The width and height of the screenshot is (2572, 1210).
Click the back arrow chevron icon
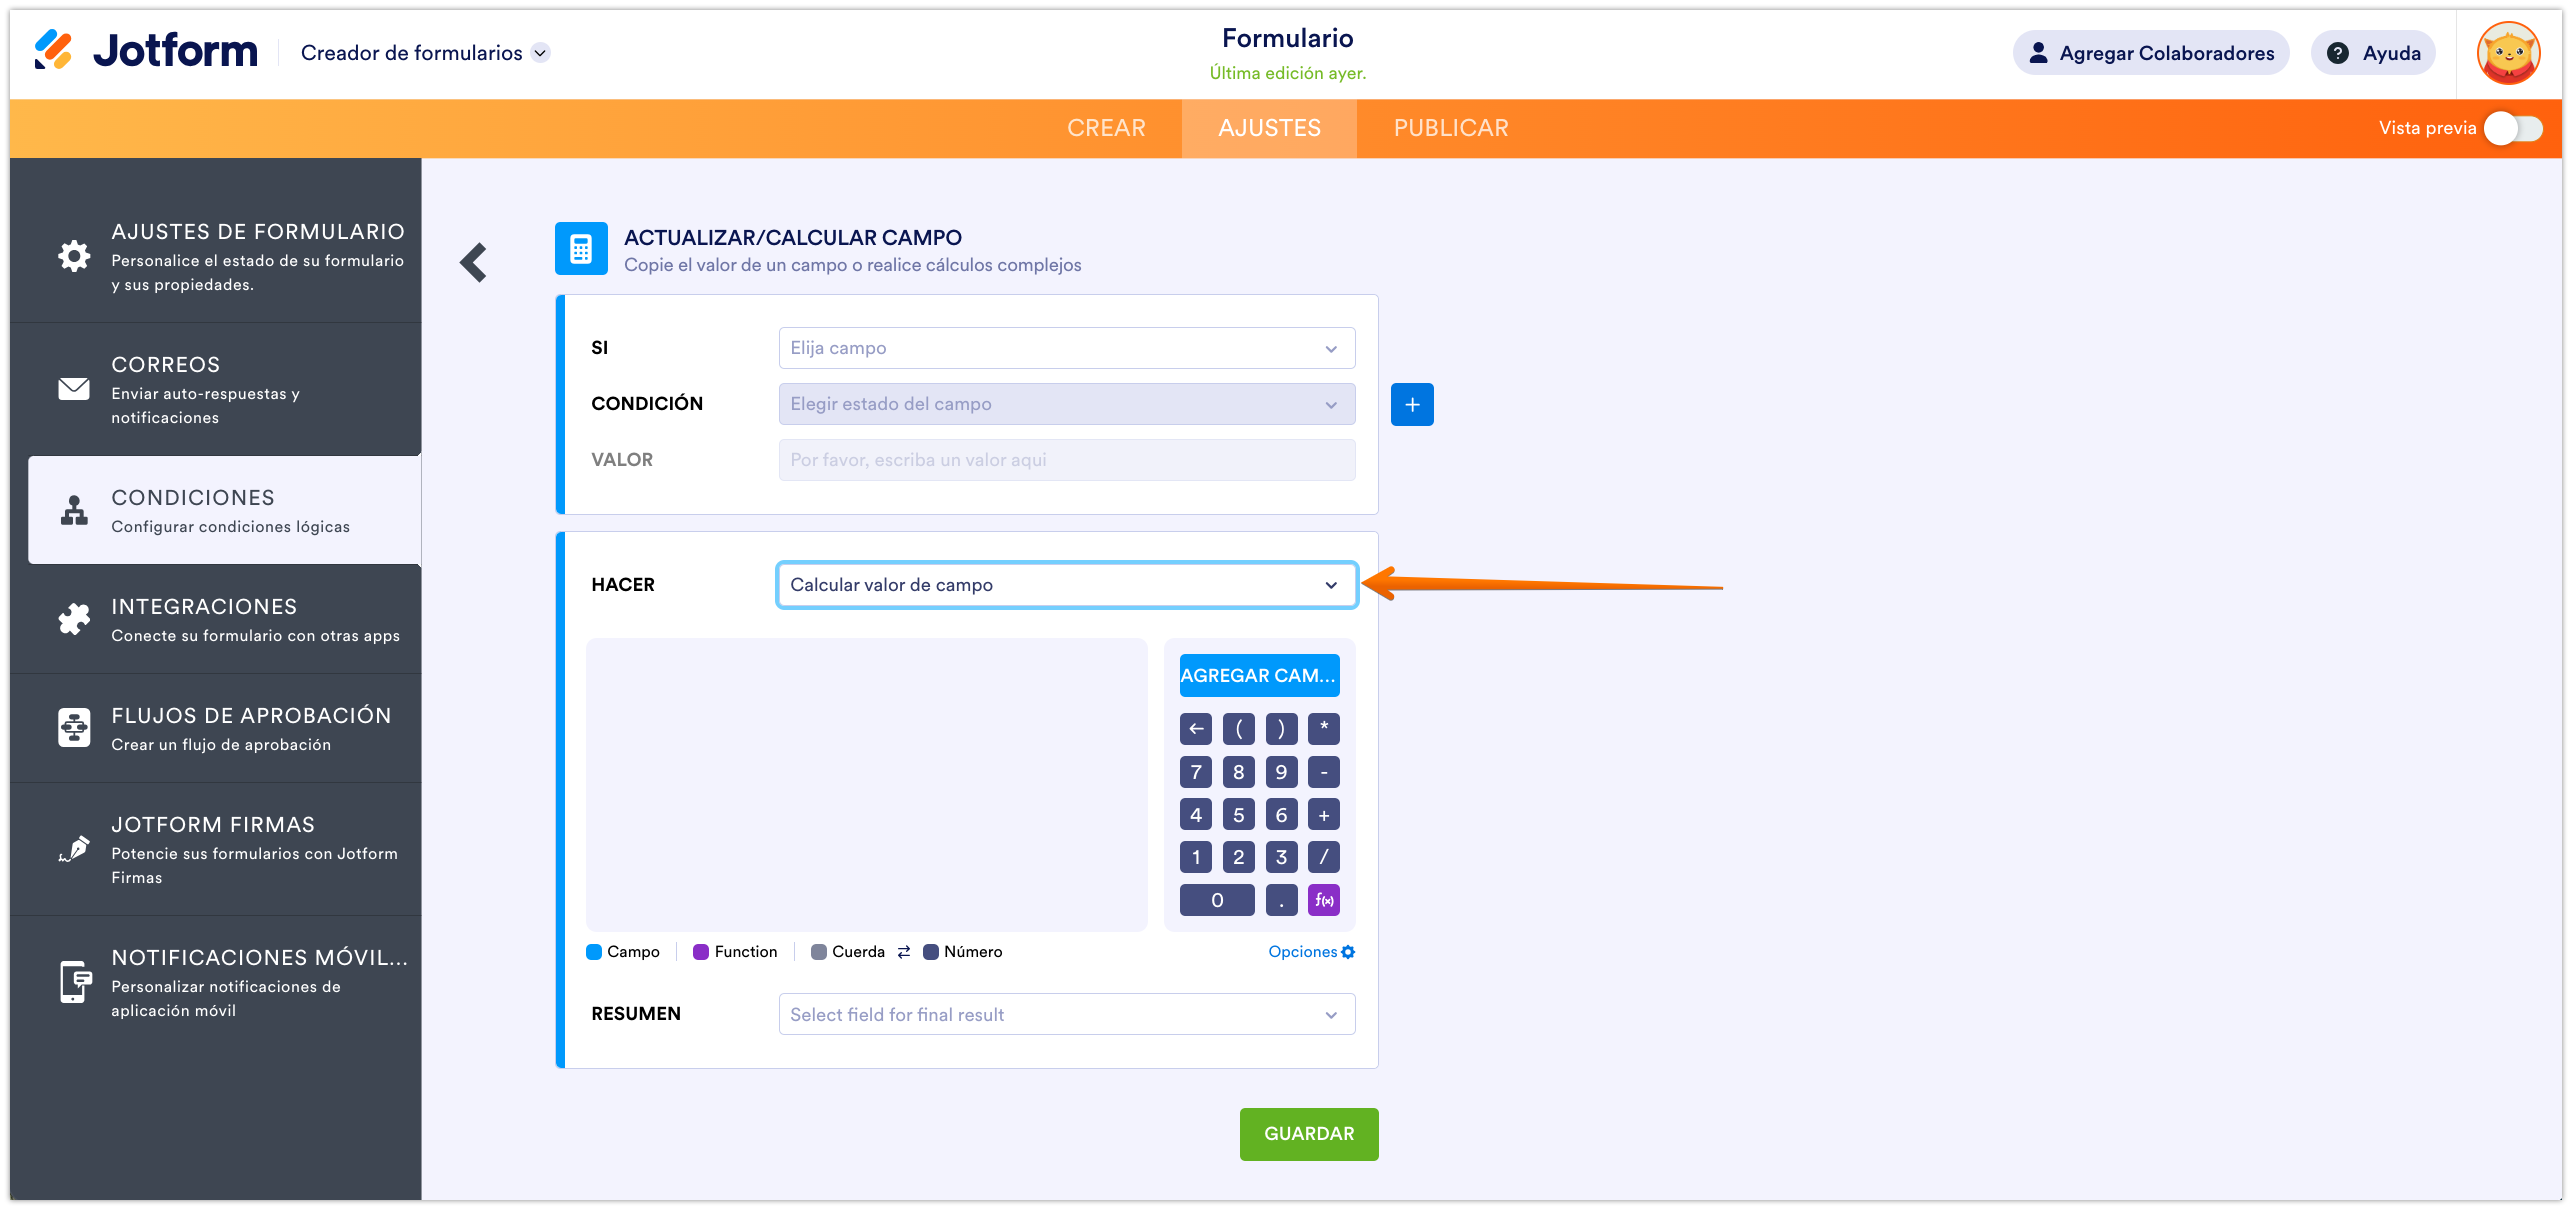pos(474,263)
